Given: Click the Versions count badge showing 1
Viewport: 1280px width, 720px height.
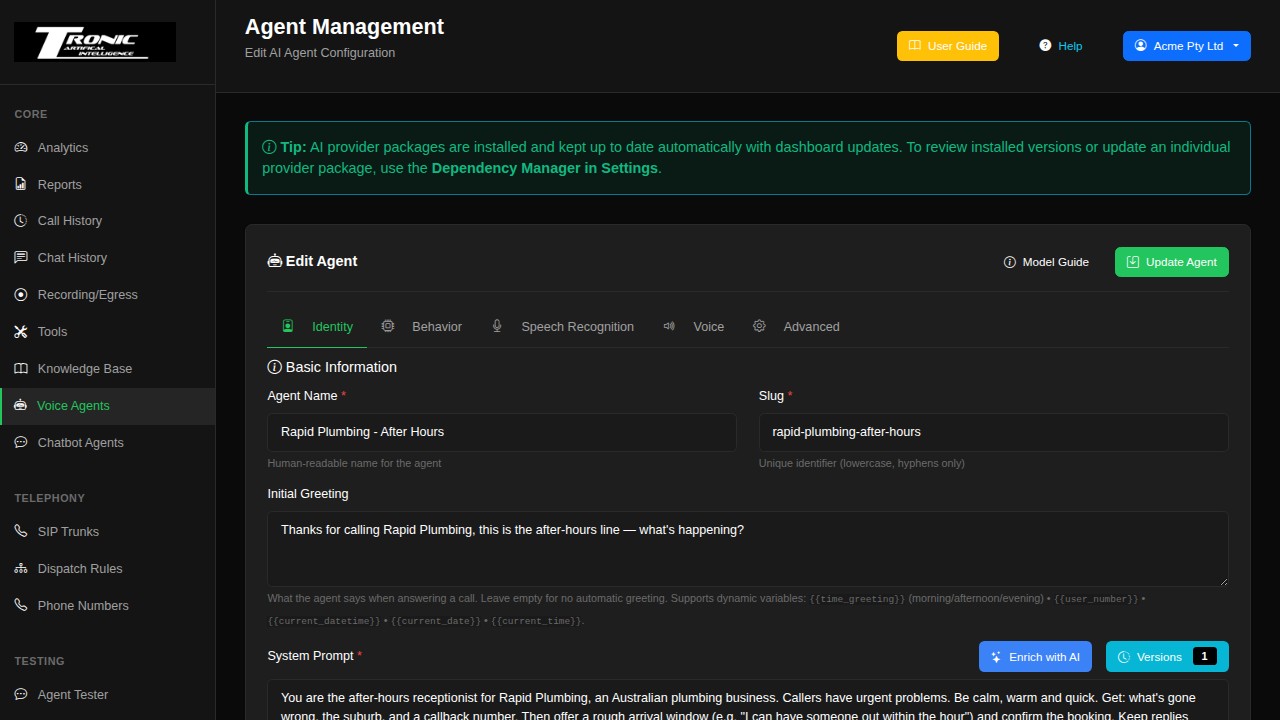Looking at the screenshot, I should pos(1204,657).
